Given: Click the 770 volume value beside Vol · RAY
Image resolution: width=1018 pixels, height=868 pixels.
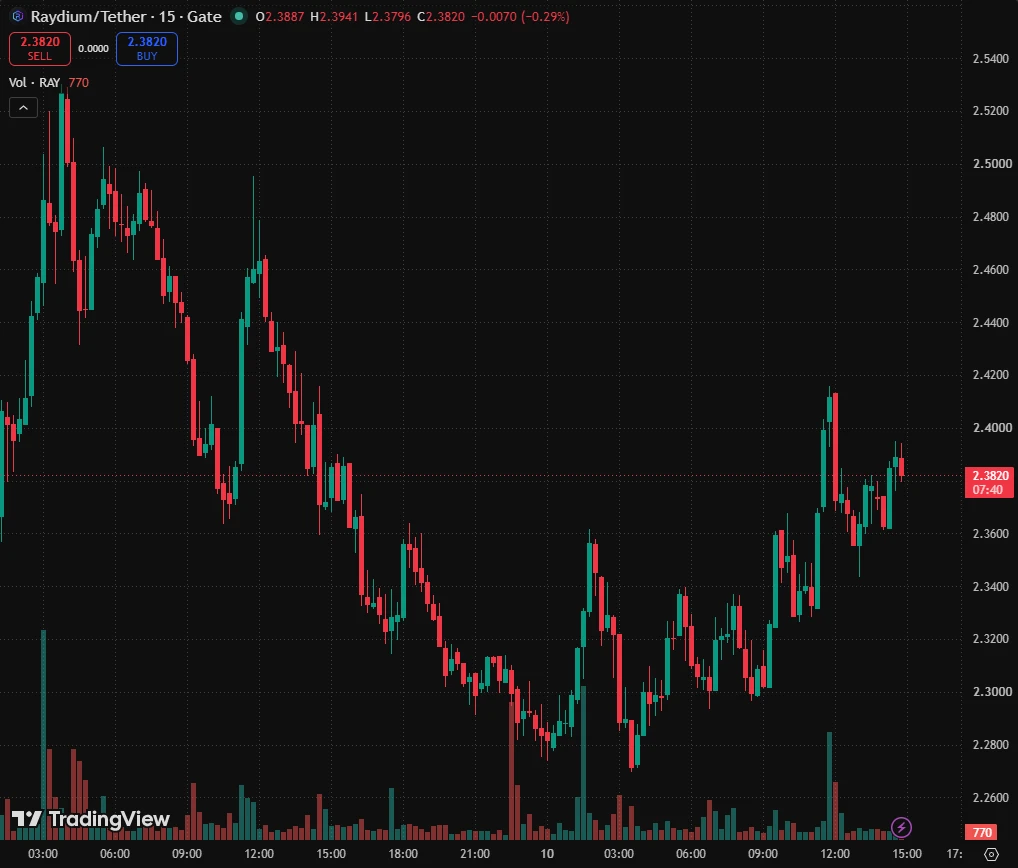Looking at the screenshot, I should [79, 82].
